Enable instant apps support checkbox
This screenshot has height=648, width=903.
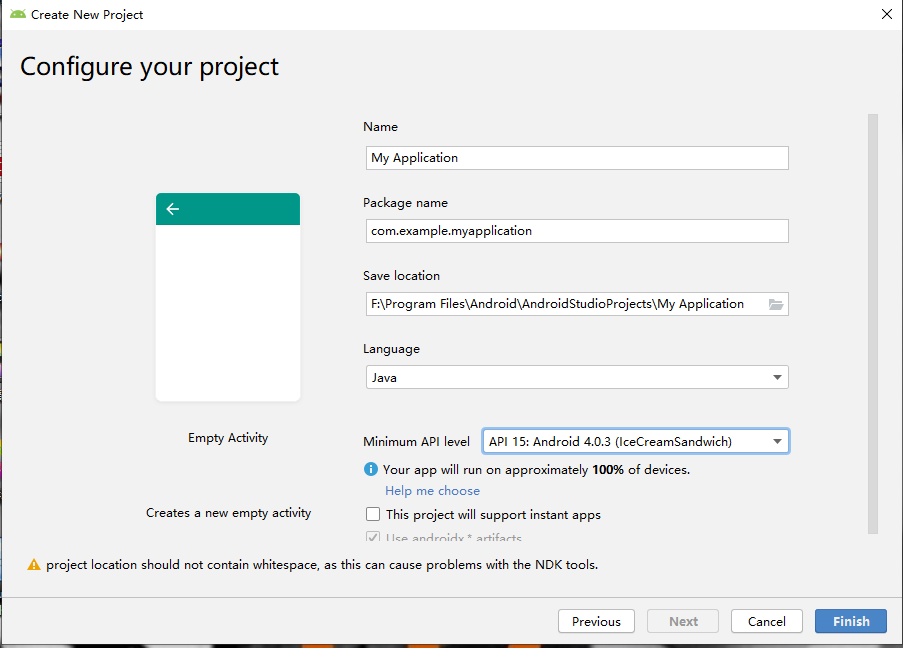tap(373, 515)
